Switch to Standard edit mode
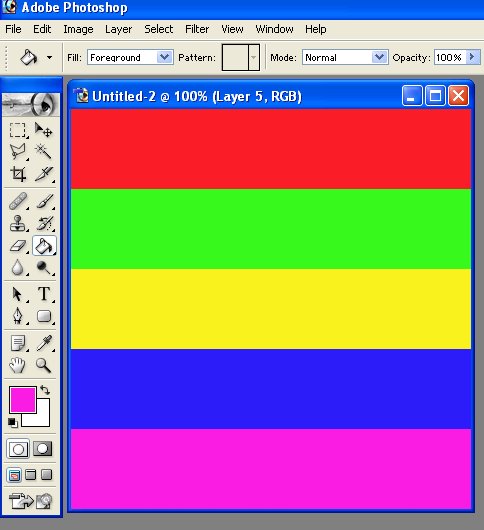484x530 pixels. click(x=18, y=449)
